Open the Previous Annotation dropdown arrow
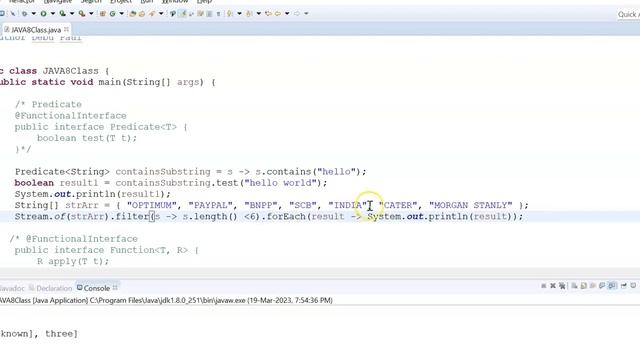The height and width of the screenshot is (360, 640). click(258, 13)
